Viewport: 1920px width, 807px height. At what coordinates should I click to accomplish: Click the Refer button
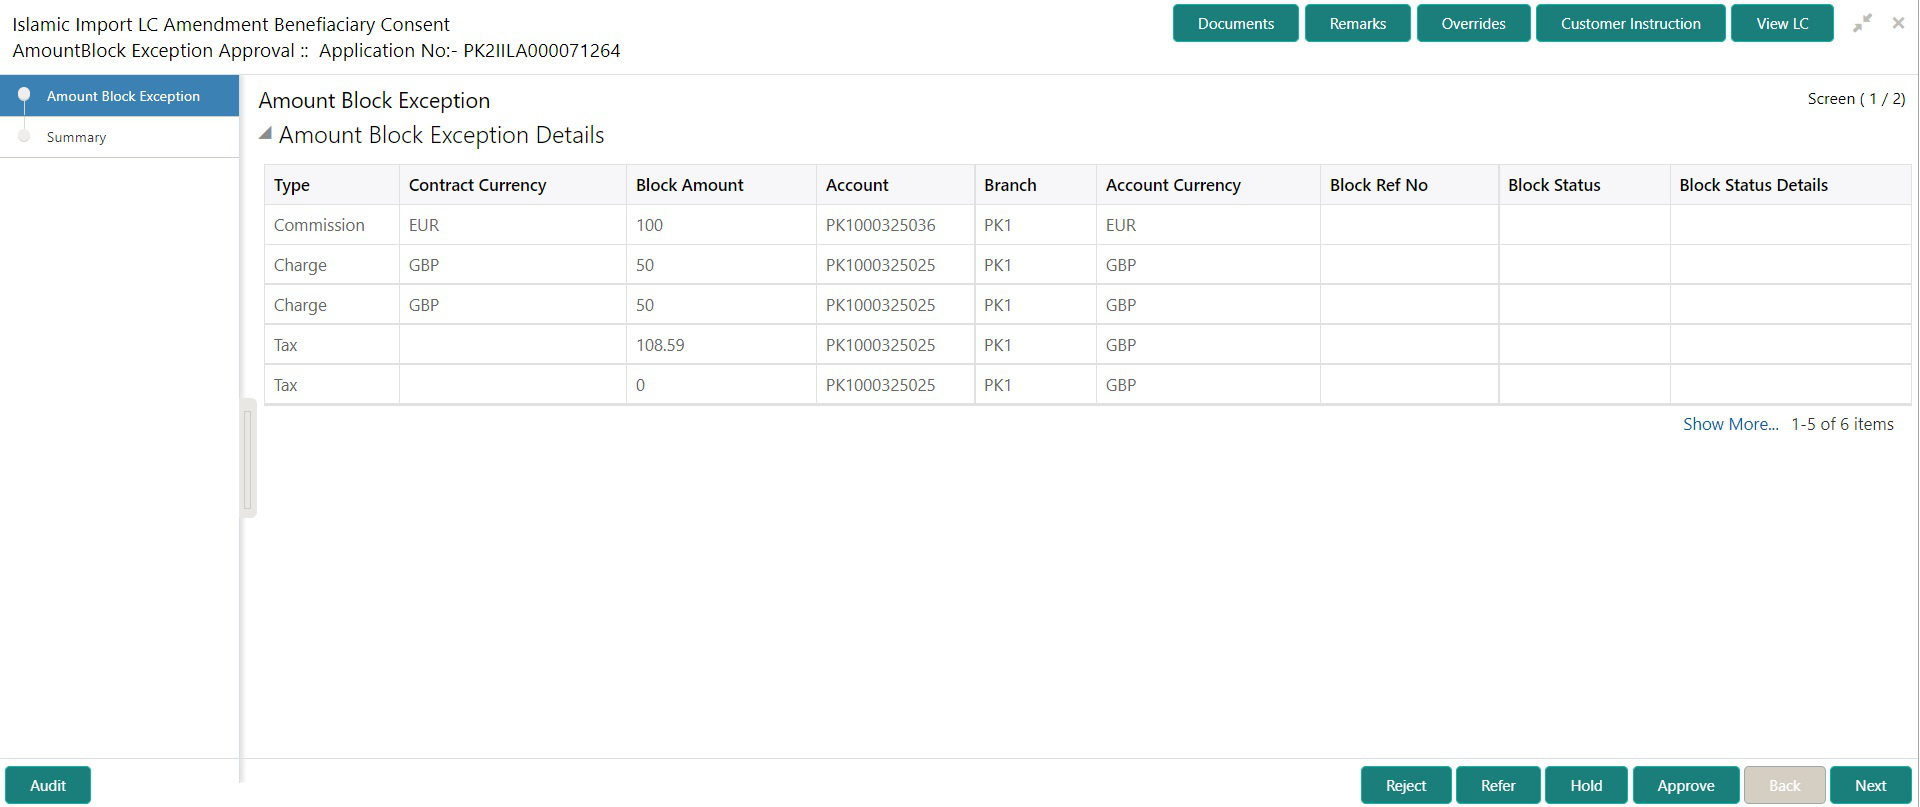(x=1498, y=786)
